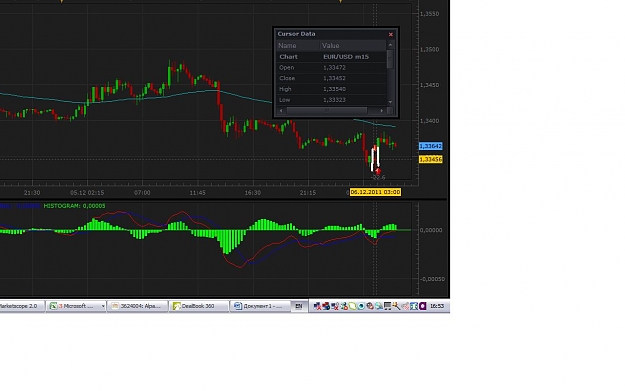Viewport: 625px width, 391px height.
Task: Click the yellow 06.12.2011 03:00 date label
Action: (x=375, y=192)
